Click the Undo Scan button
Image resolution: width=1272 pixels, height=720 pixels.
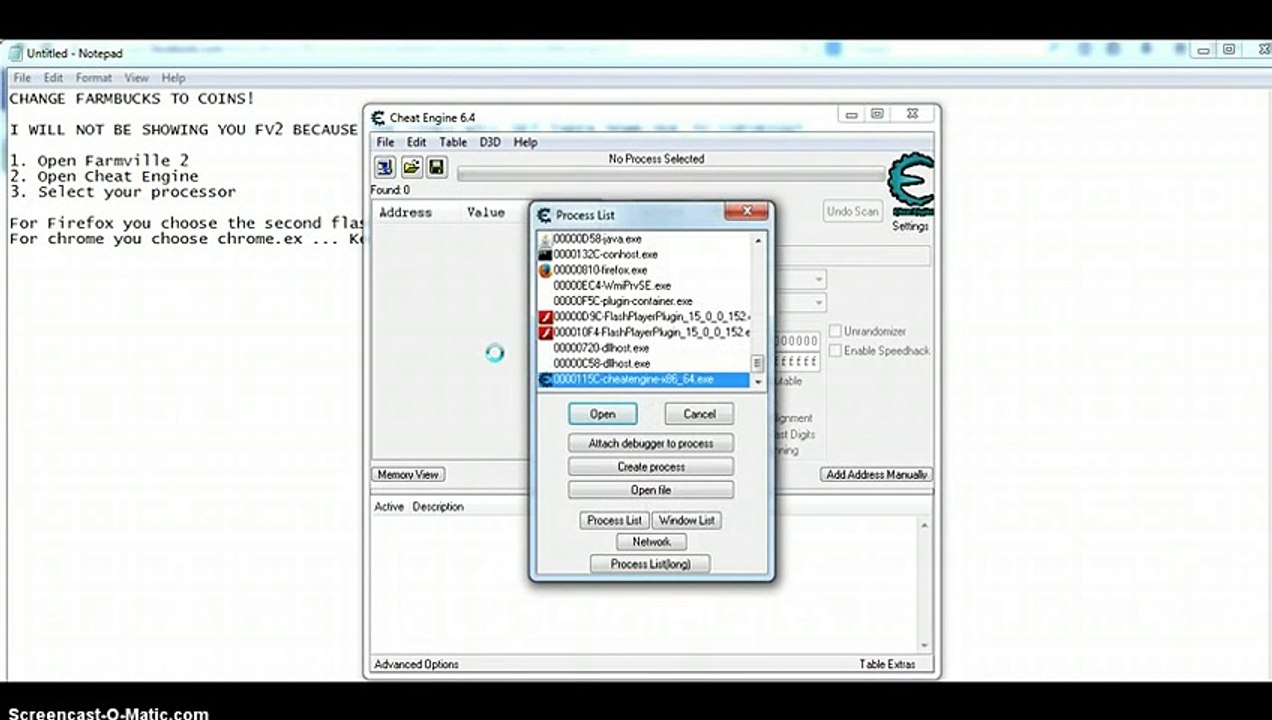tap(852, 212)
